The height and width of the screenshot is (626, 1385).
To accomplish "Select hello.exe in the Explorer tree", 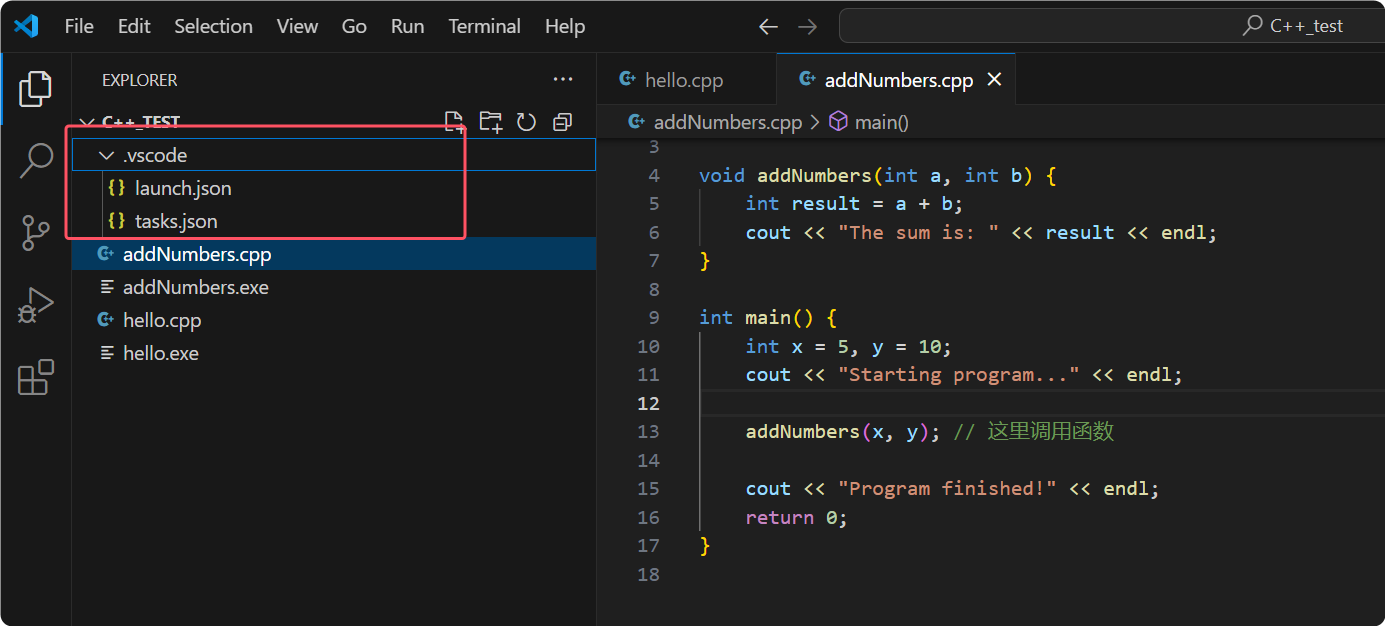I will [334, 353].
